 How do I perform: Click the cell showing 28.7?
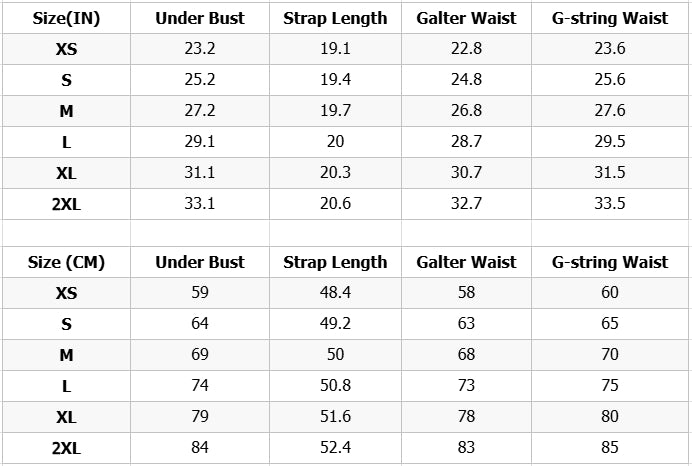click(466, 142)
